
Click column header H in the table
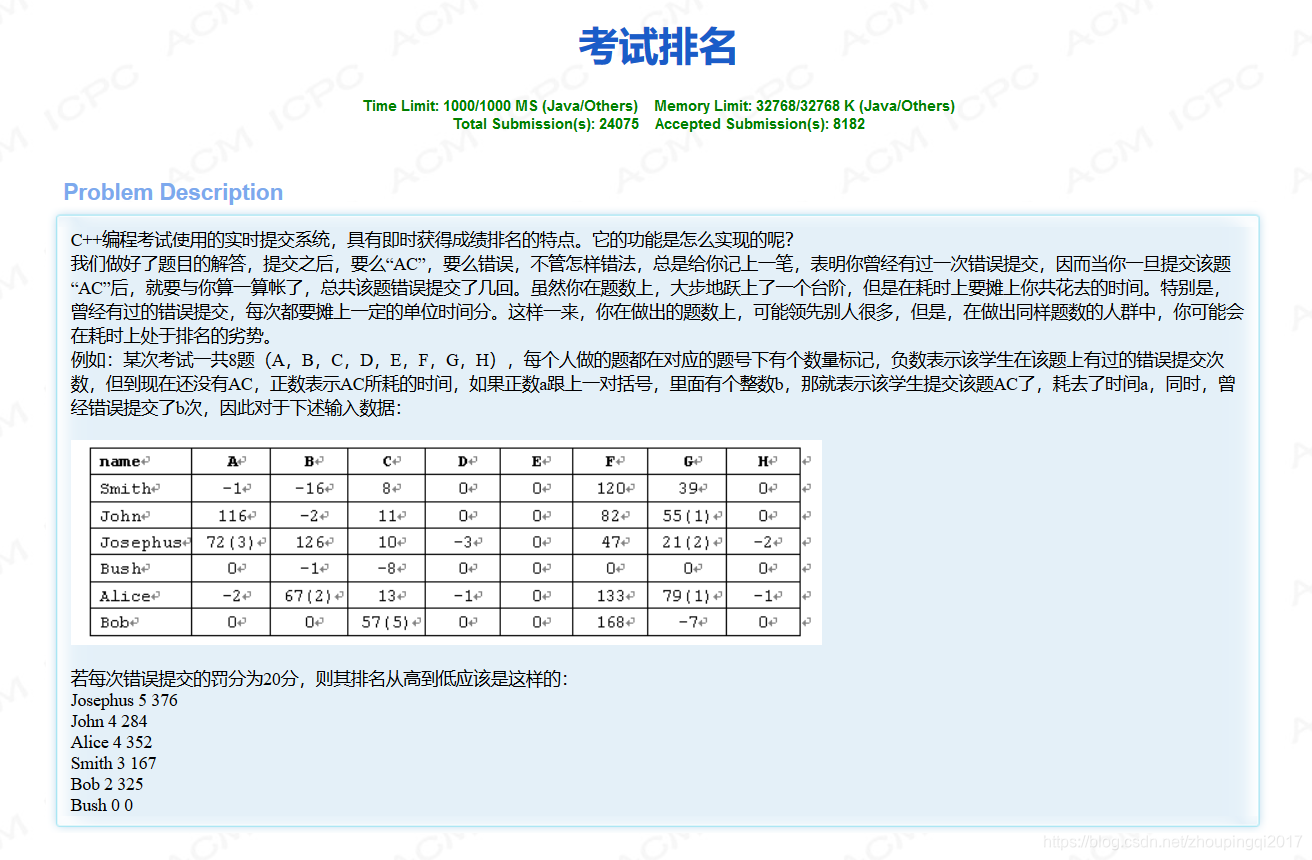coord(763,461)
